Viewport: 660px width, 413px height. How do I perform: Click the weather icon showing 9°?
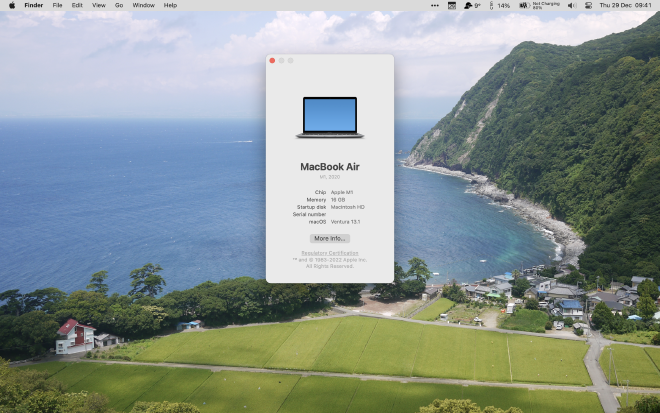click(472, 5)
